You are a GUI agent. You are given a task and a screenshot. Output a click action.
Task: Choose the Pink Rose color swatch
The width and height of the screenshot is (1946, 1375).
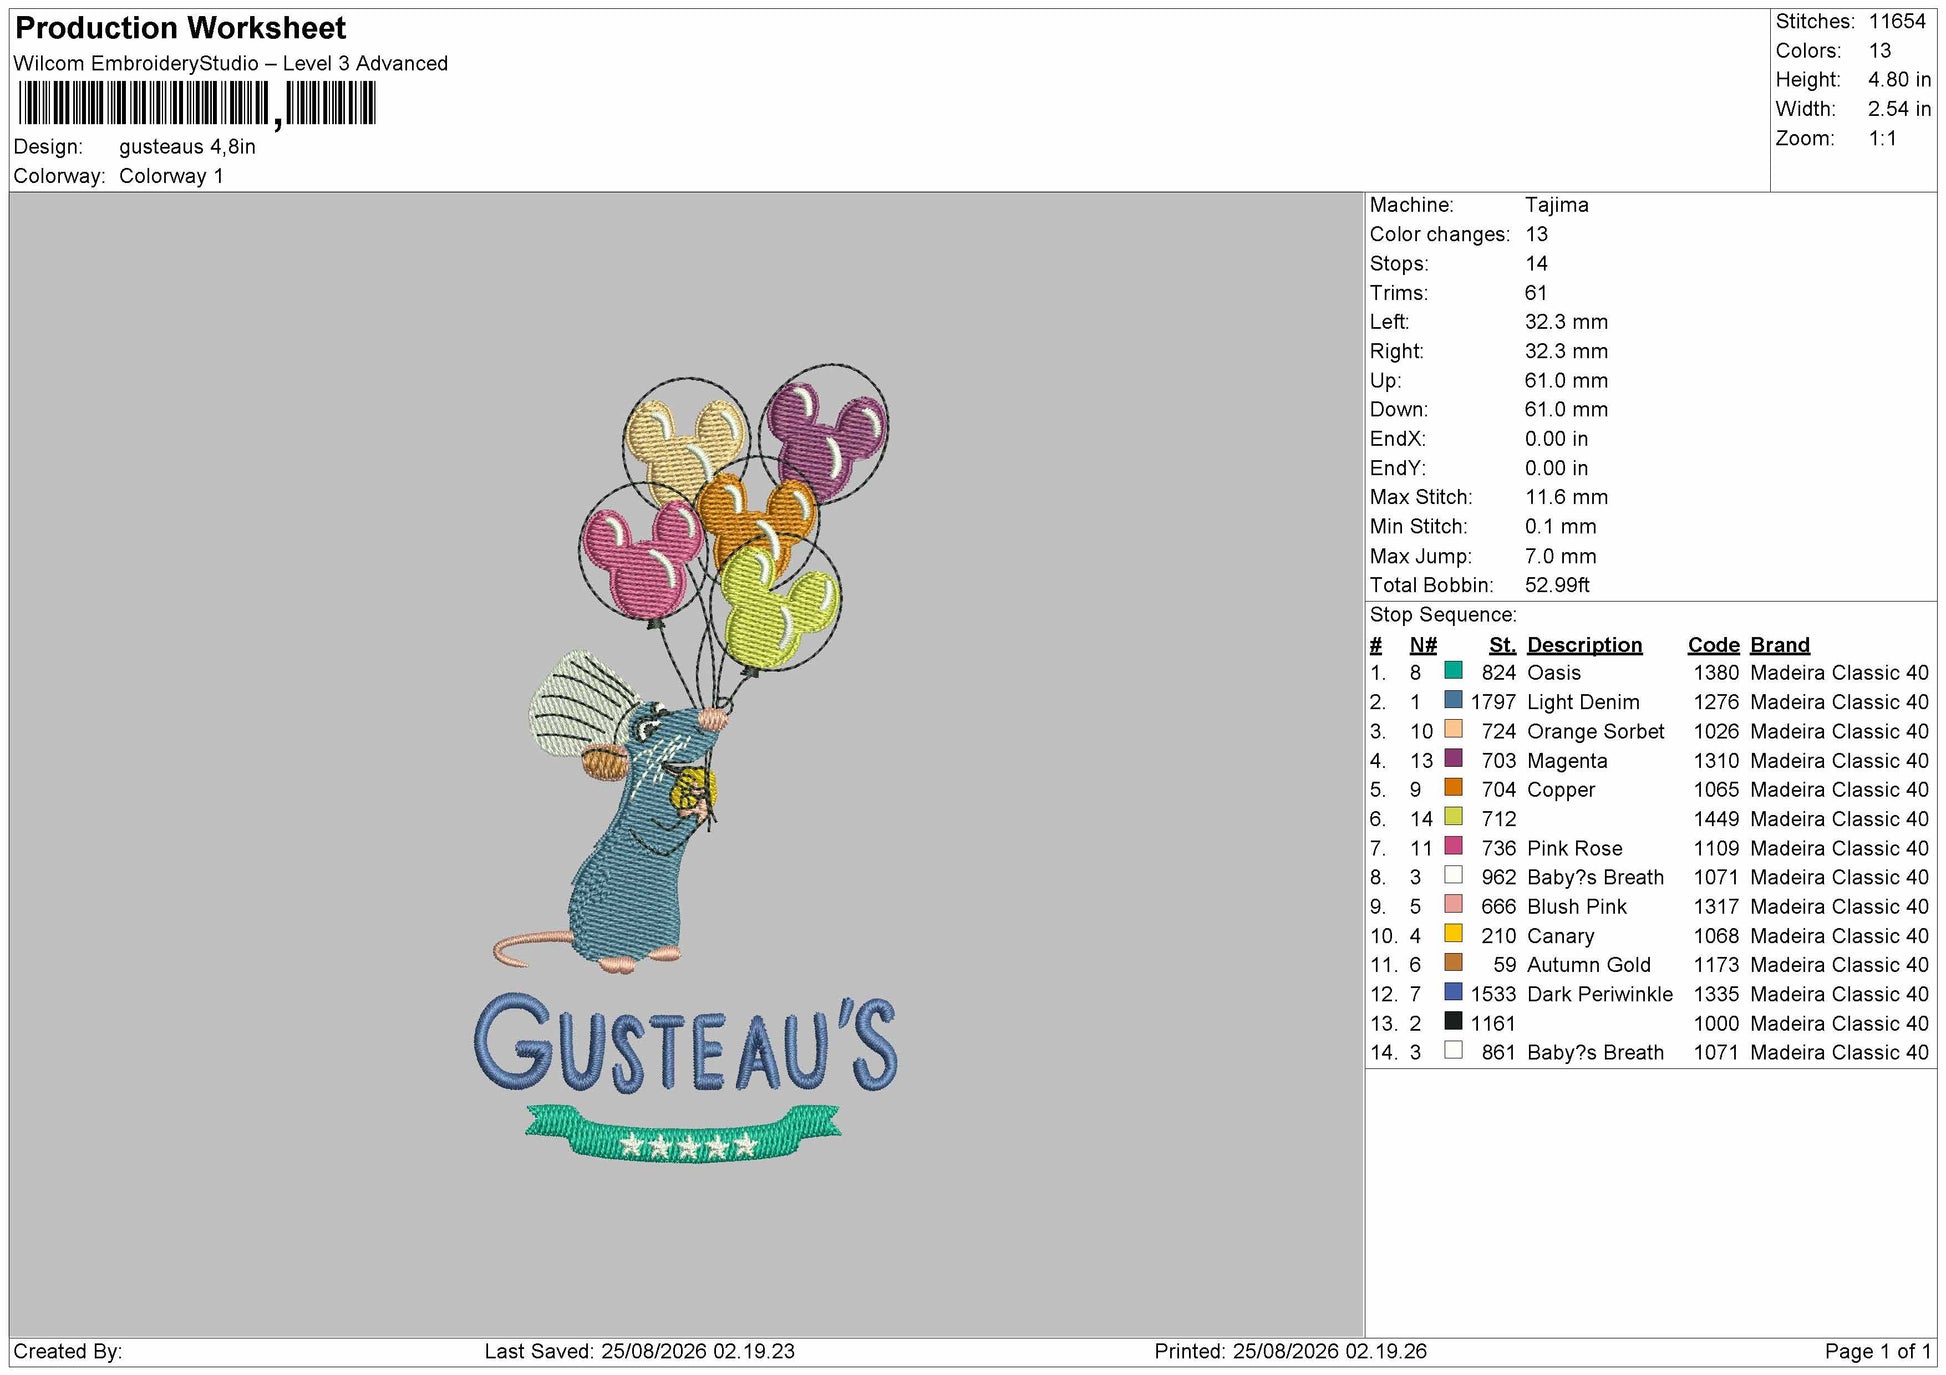[x=1453, y=846]
